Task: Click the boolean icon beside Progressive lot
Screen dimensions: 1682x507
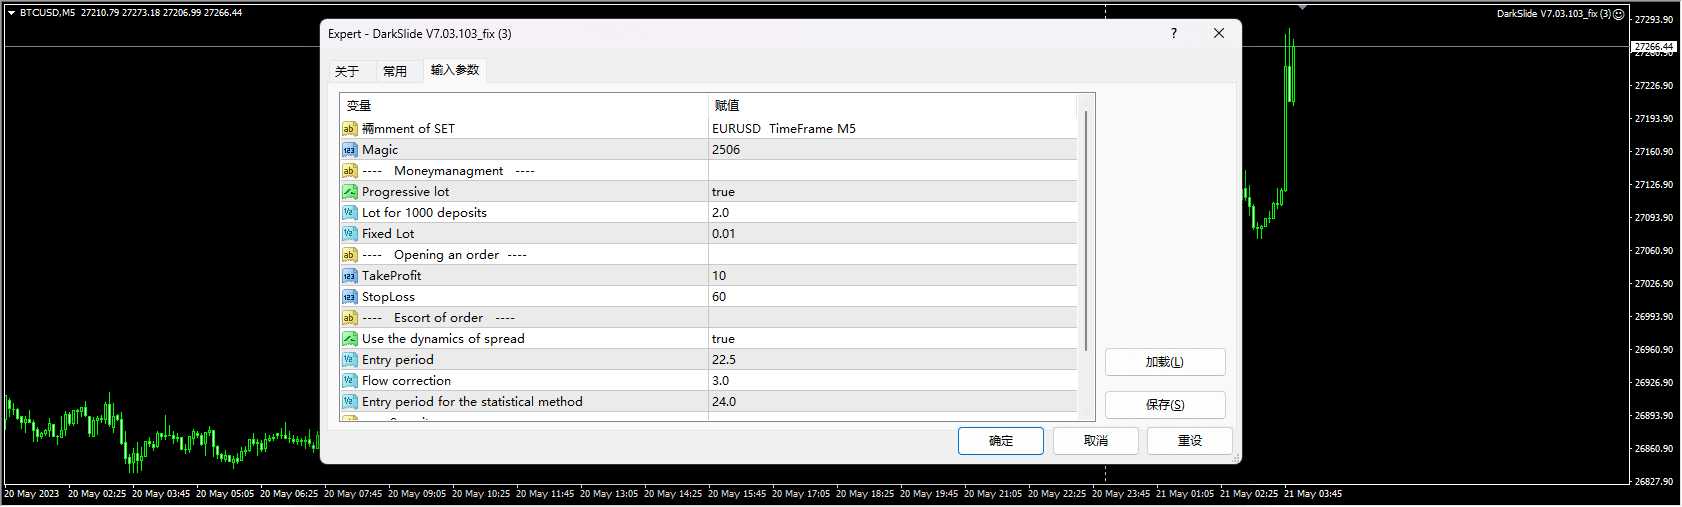Action: click(349, 192)
